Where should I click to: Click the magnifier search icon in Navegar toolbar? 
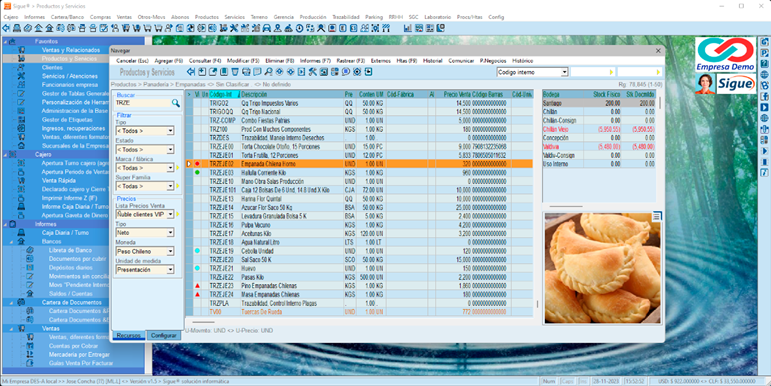coord(268,72)
